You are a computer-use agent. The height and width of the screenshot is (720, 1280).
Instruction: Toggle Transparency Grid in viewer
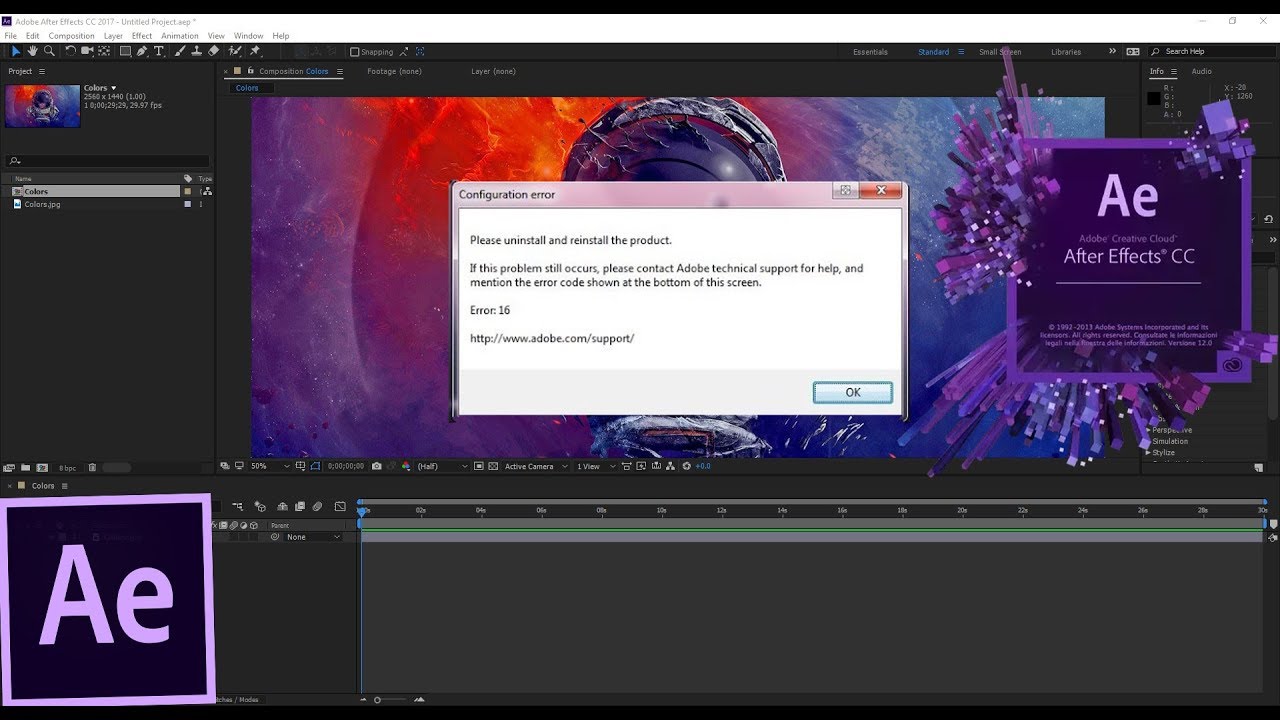(493, 466)
